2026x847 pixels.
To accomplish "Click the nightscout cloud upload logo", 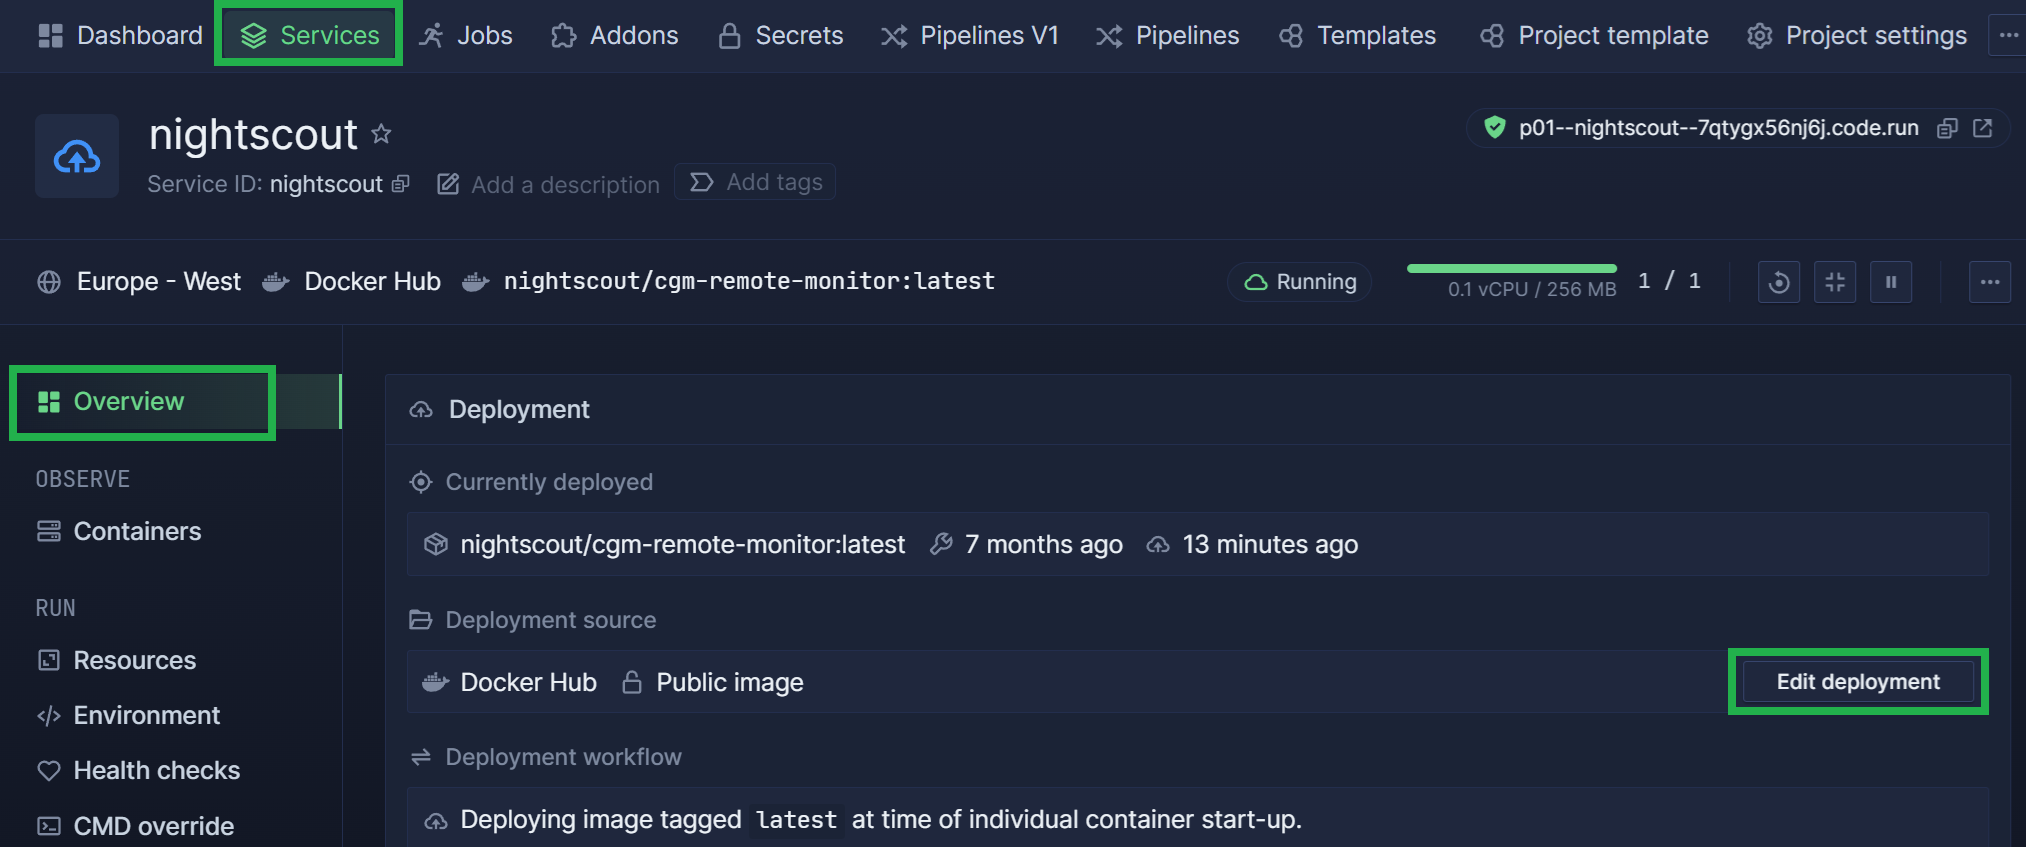I will coord(77,156).
